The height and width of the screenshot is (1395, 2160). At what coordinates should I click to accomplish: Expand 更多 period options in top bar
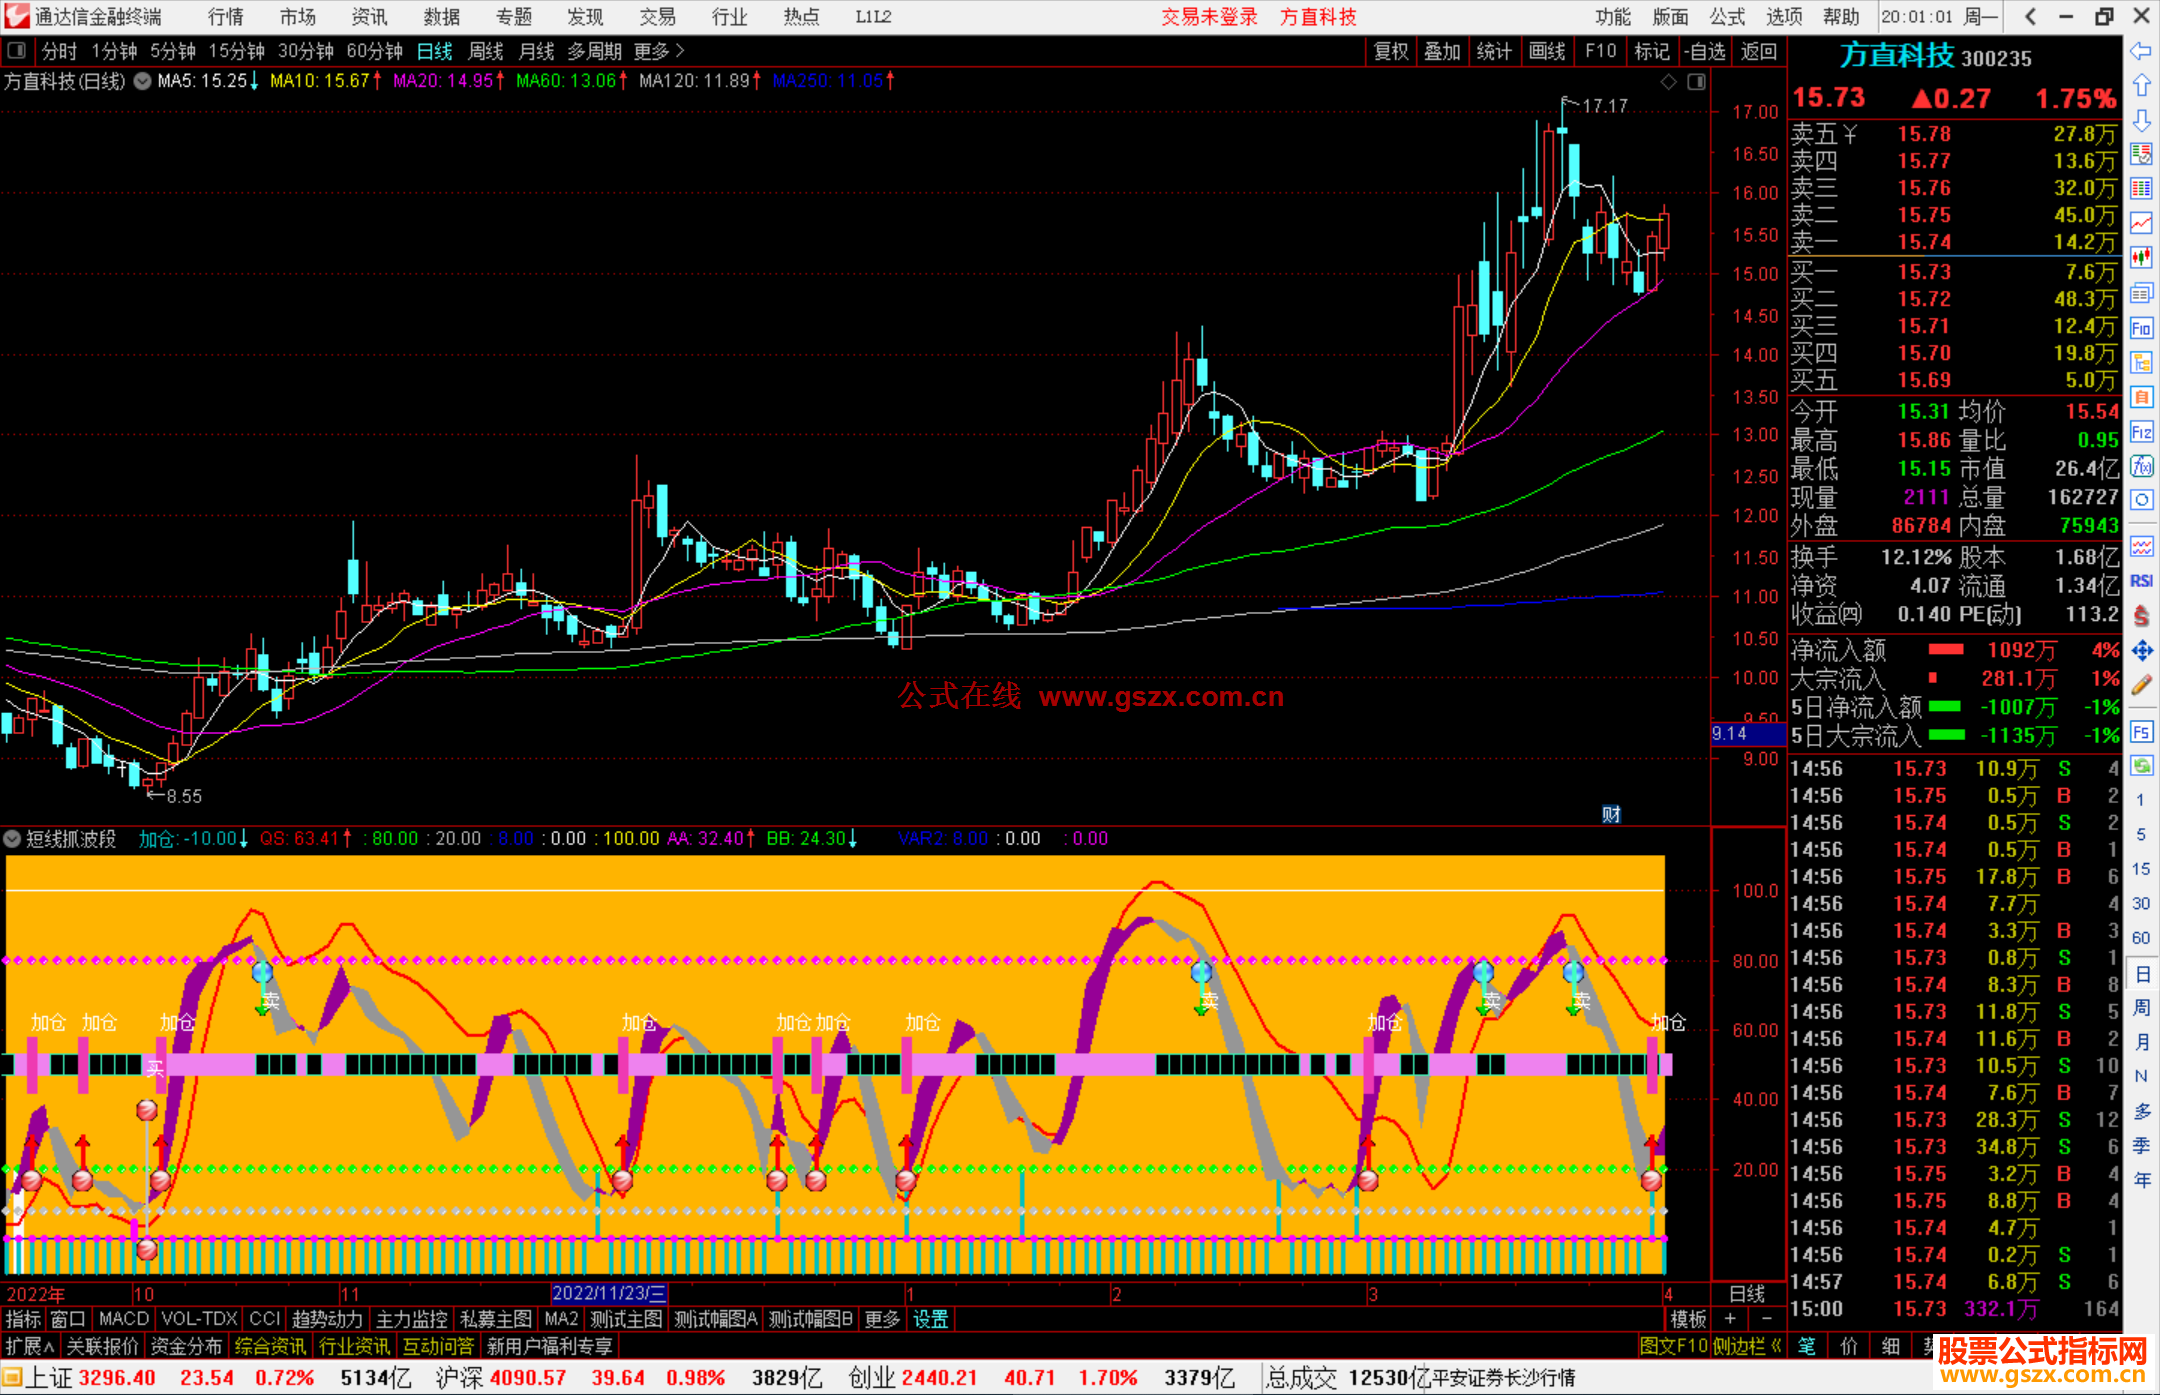click(659, 50)
